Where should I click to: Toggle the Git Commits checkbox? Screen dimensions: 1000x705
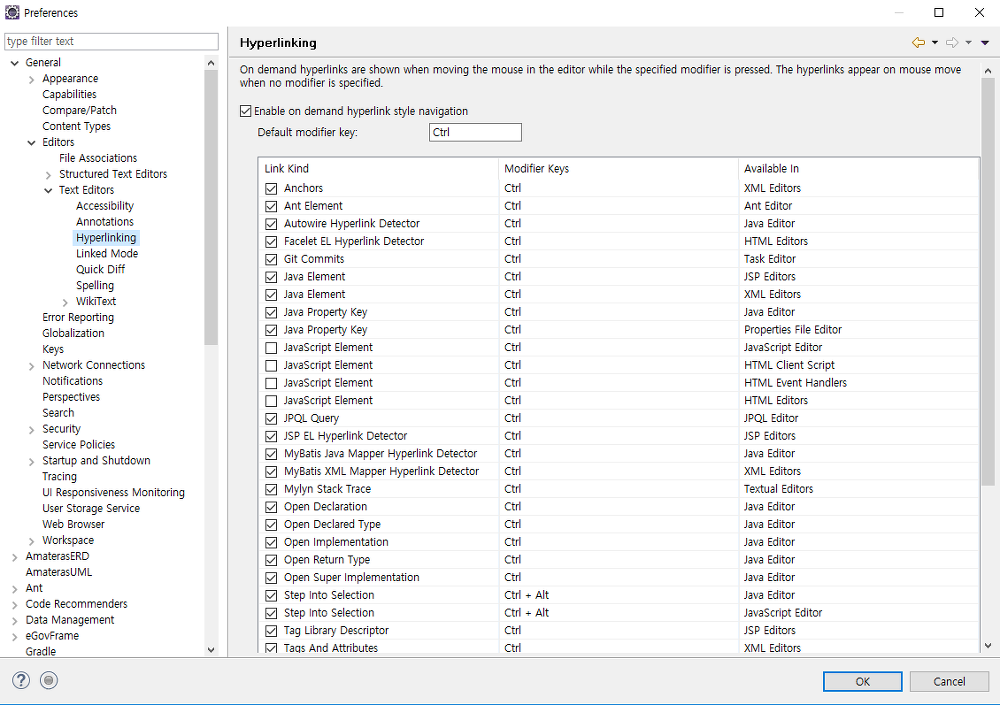(x=271, y=260)
